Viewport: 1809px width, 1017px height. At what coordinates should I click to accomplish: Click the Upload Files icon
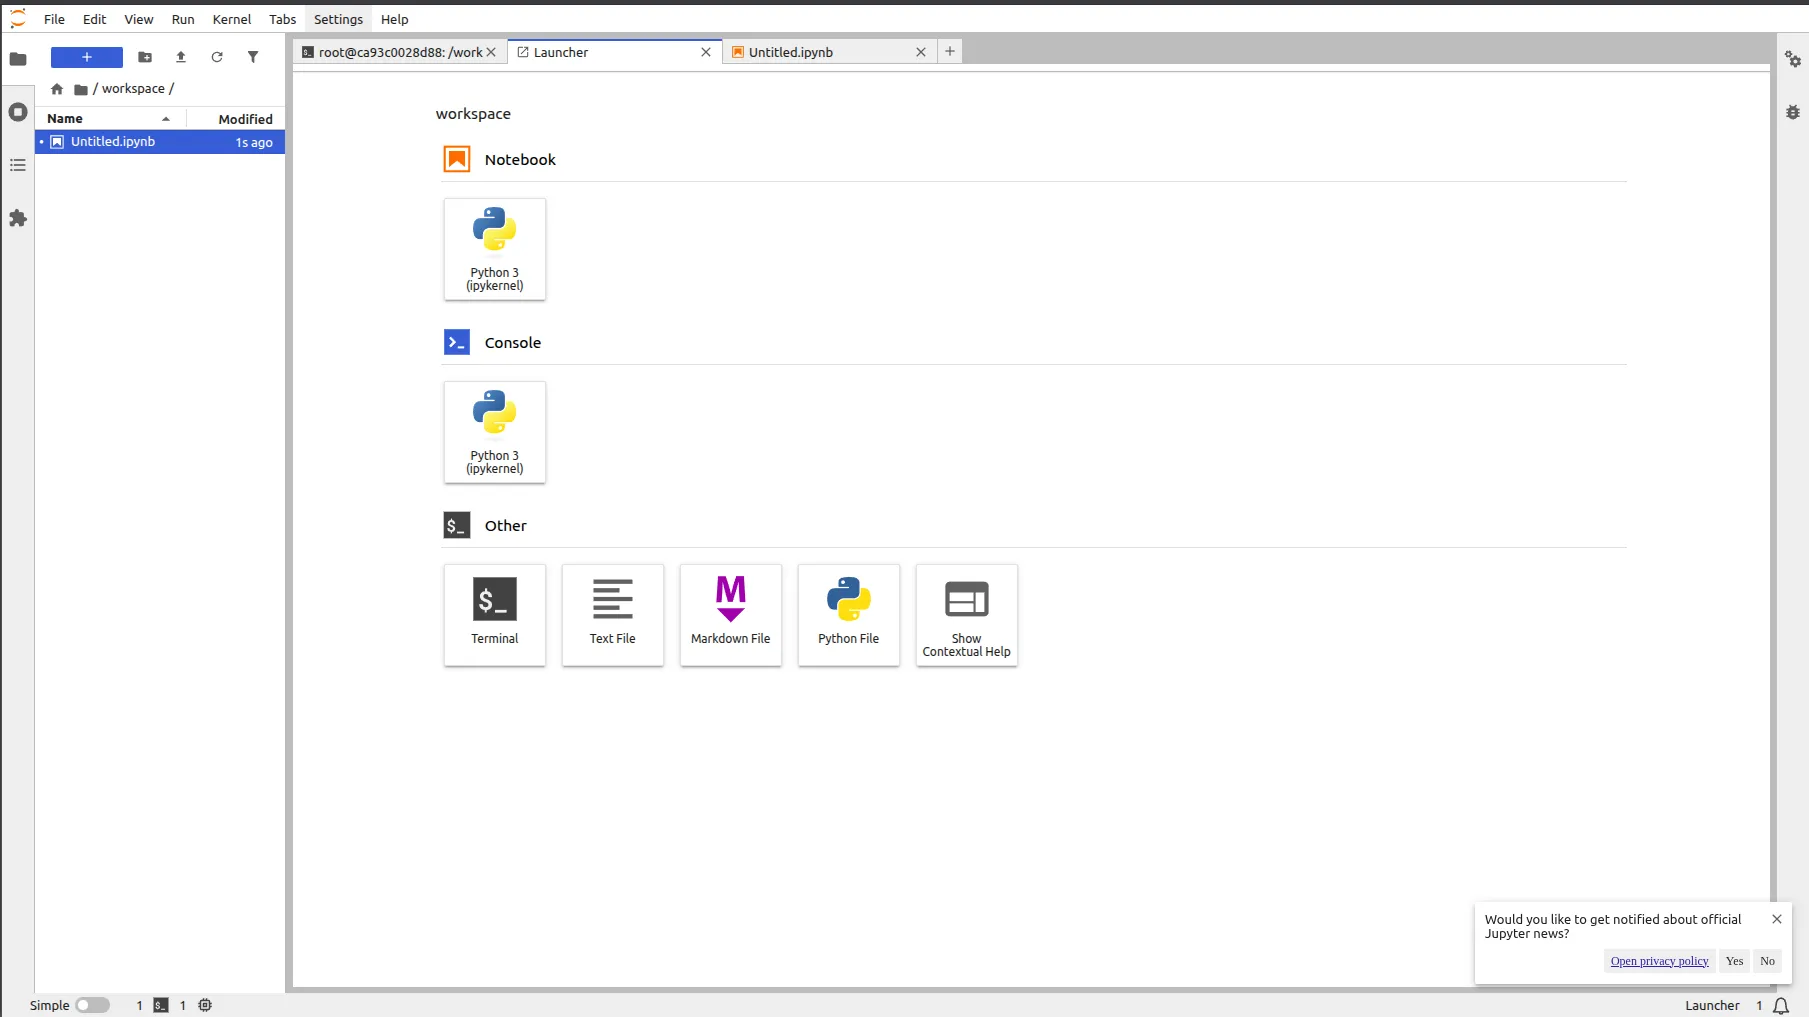[x=181, y=57]
